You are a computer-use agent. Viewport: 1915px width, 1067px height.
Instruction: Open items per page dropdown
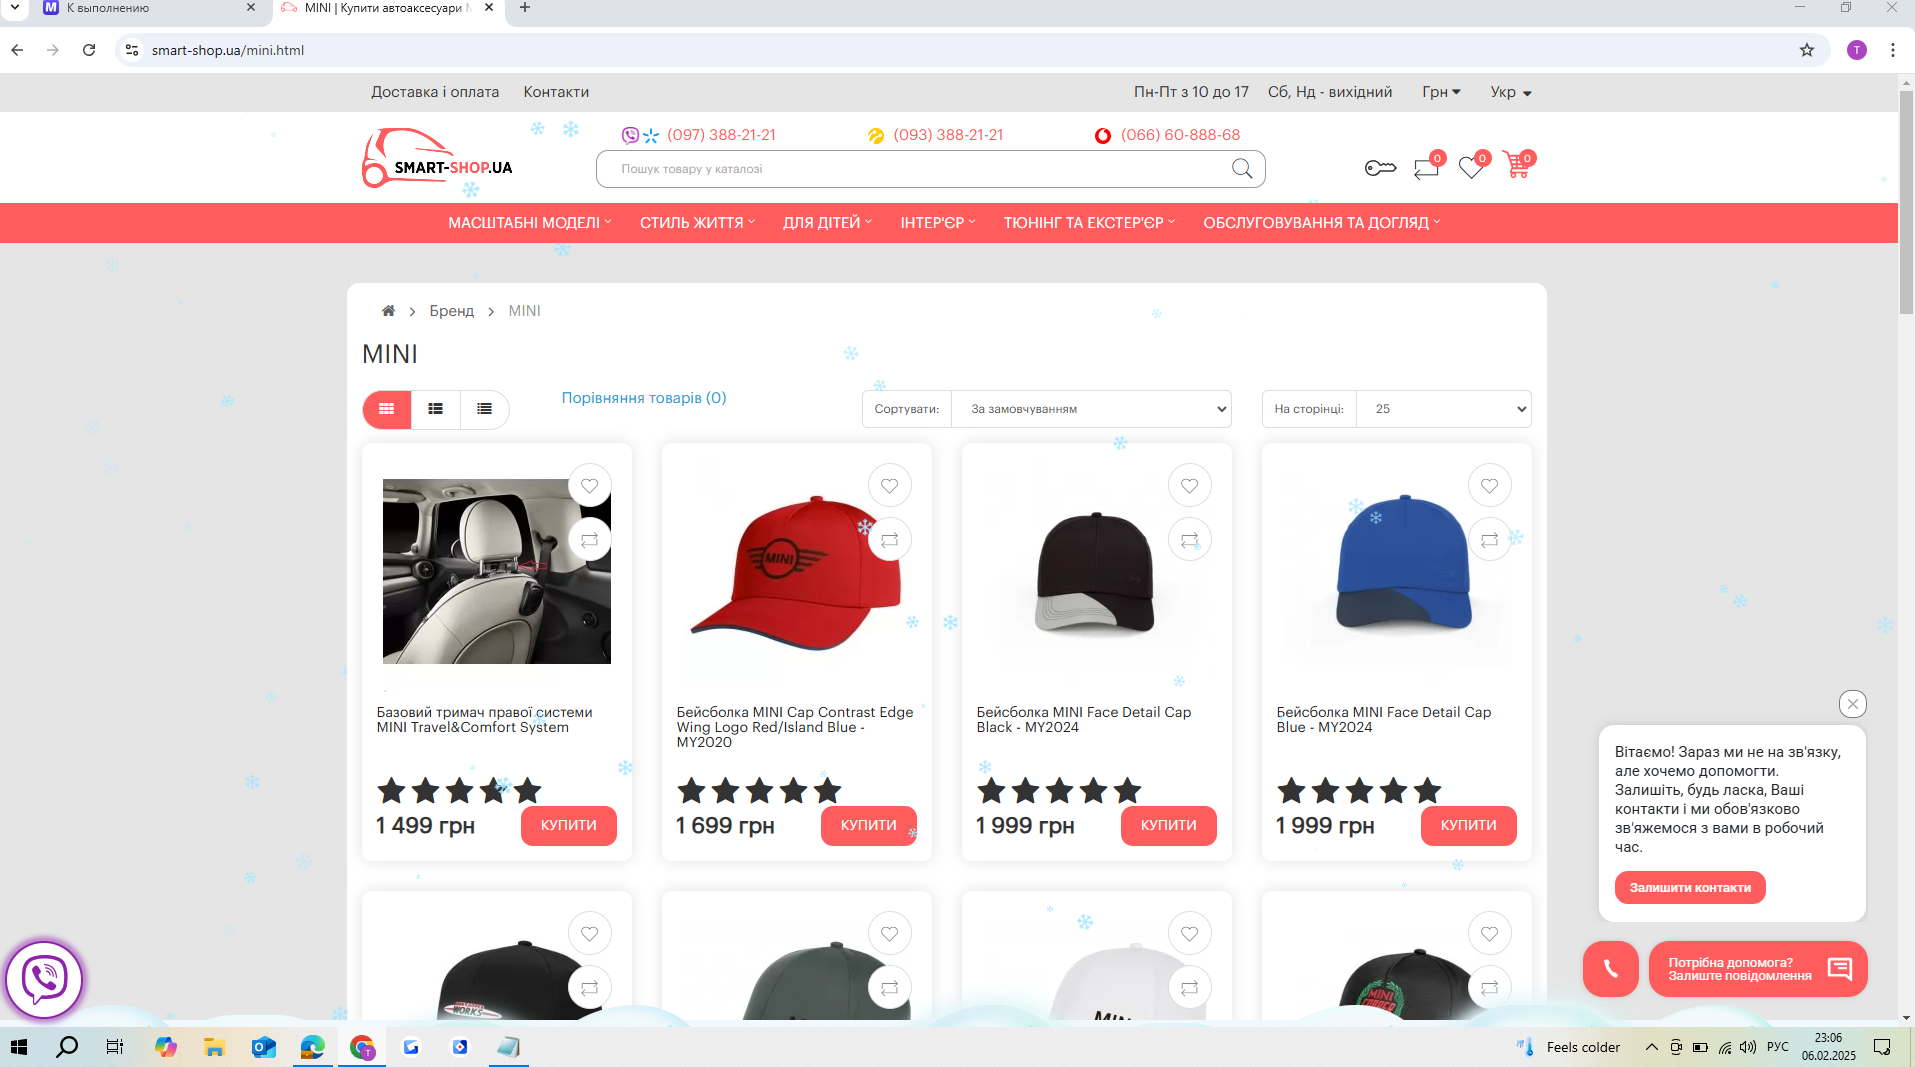click(1444, 409)
